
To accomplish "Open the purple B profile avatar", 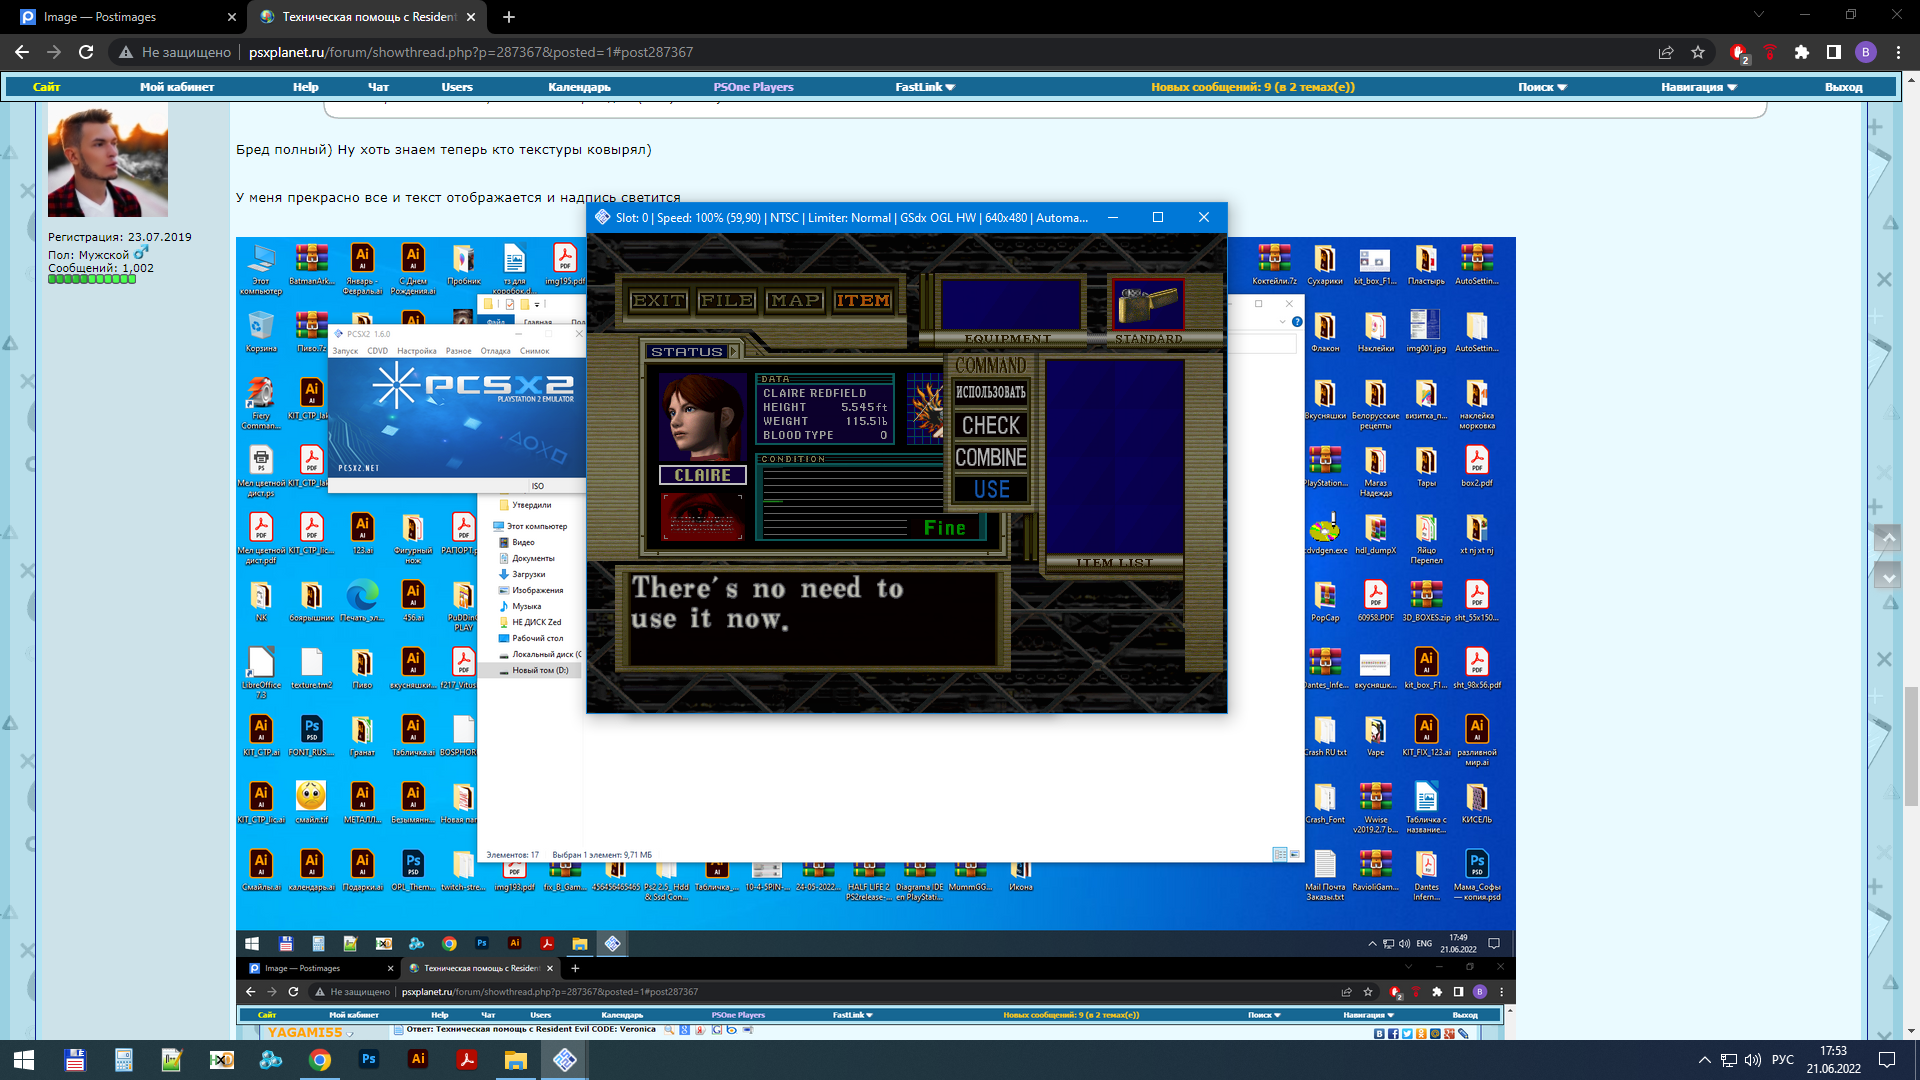I will click(x=1866, y=52).
